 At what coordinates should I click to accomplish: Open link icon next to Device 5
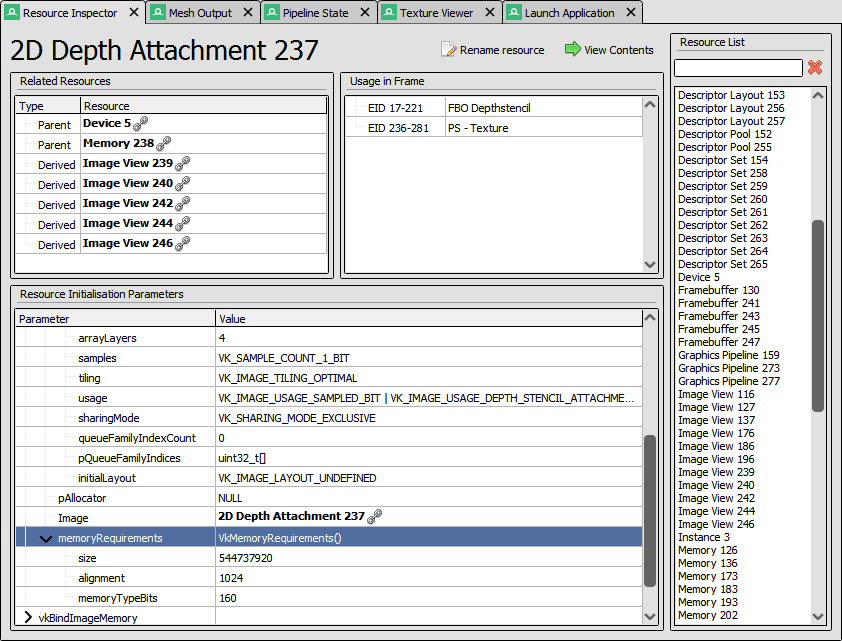pyautogui.click(x=140, y=123)
